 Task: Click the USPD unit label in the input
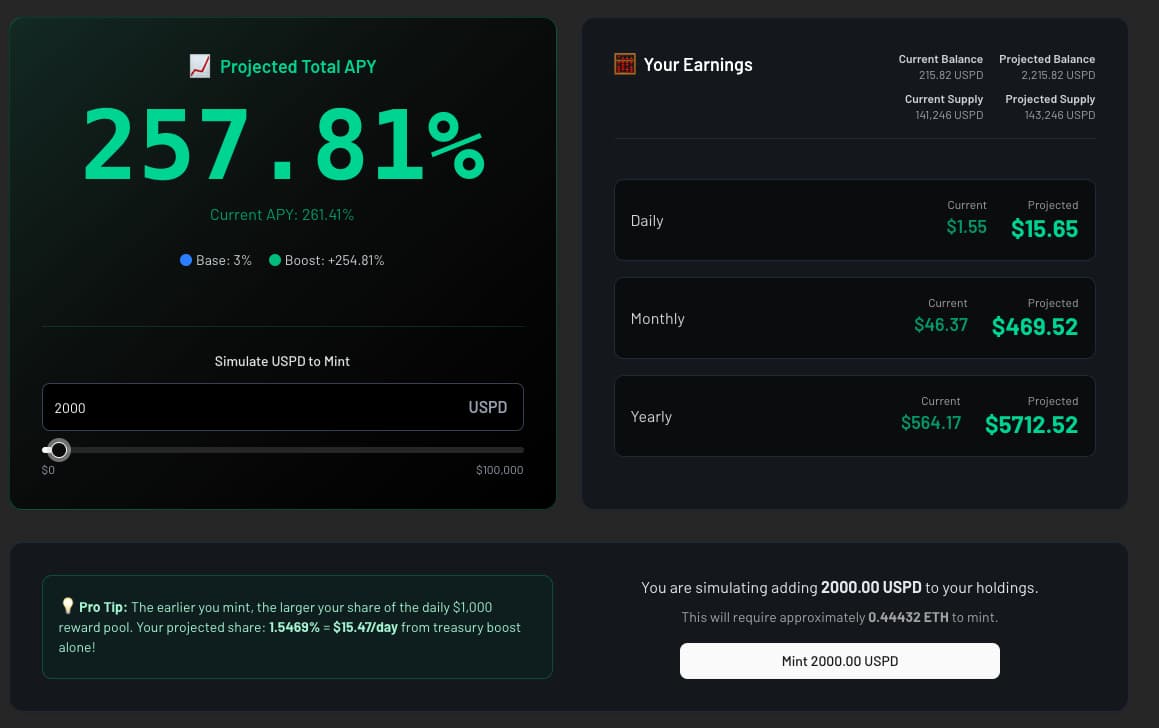point(487,407)
